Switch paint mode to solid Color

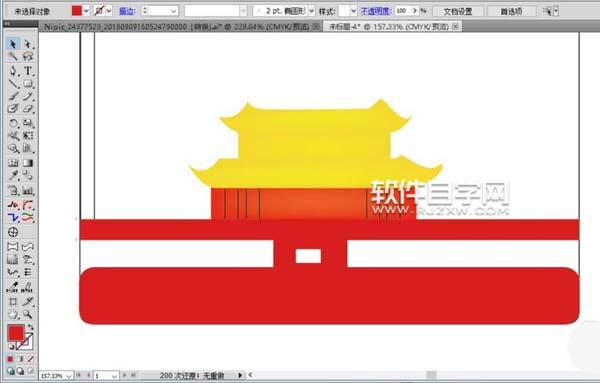(10, 359)
